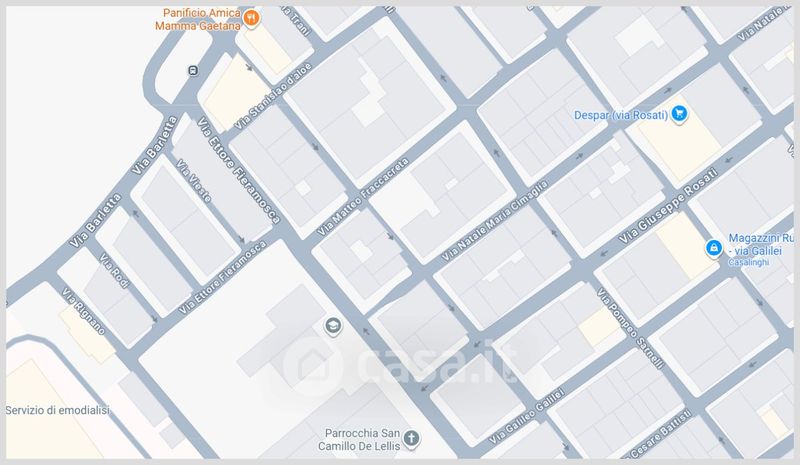
Task: Click the Via Giuseppe Rosati street label
Action: coord(668,205)
